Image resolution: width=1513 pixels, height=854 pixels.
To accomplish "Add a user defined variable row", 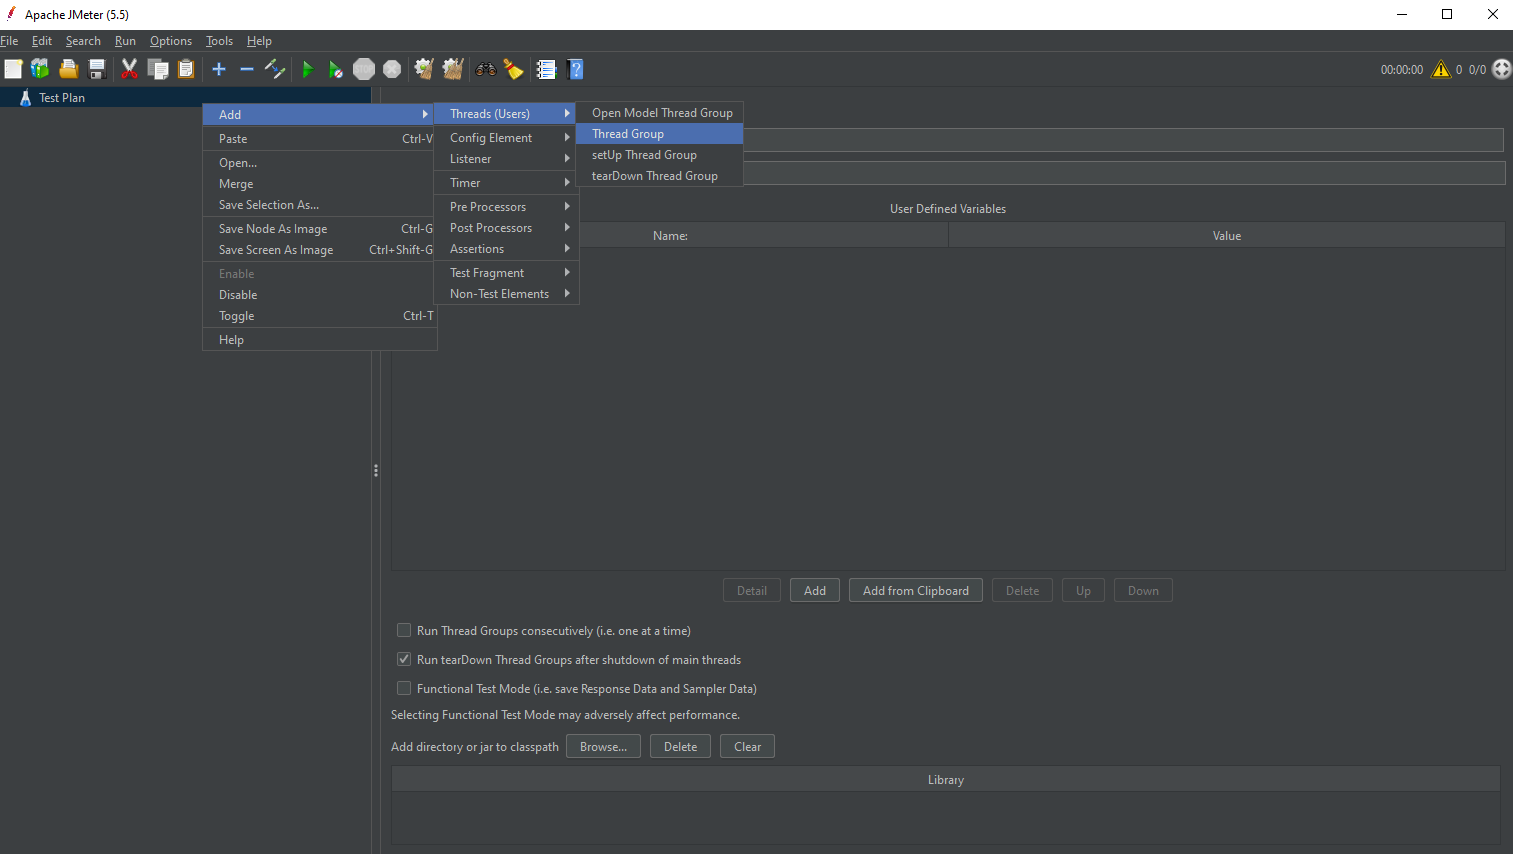I will pyautogui.click(x=815, y=591).
